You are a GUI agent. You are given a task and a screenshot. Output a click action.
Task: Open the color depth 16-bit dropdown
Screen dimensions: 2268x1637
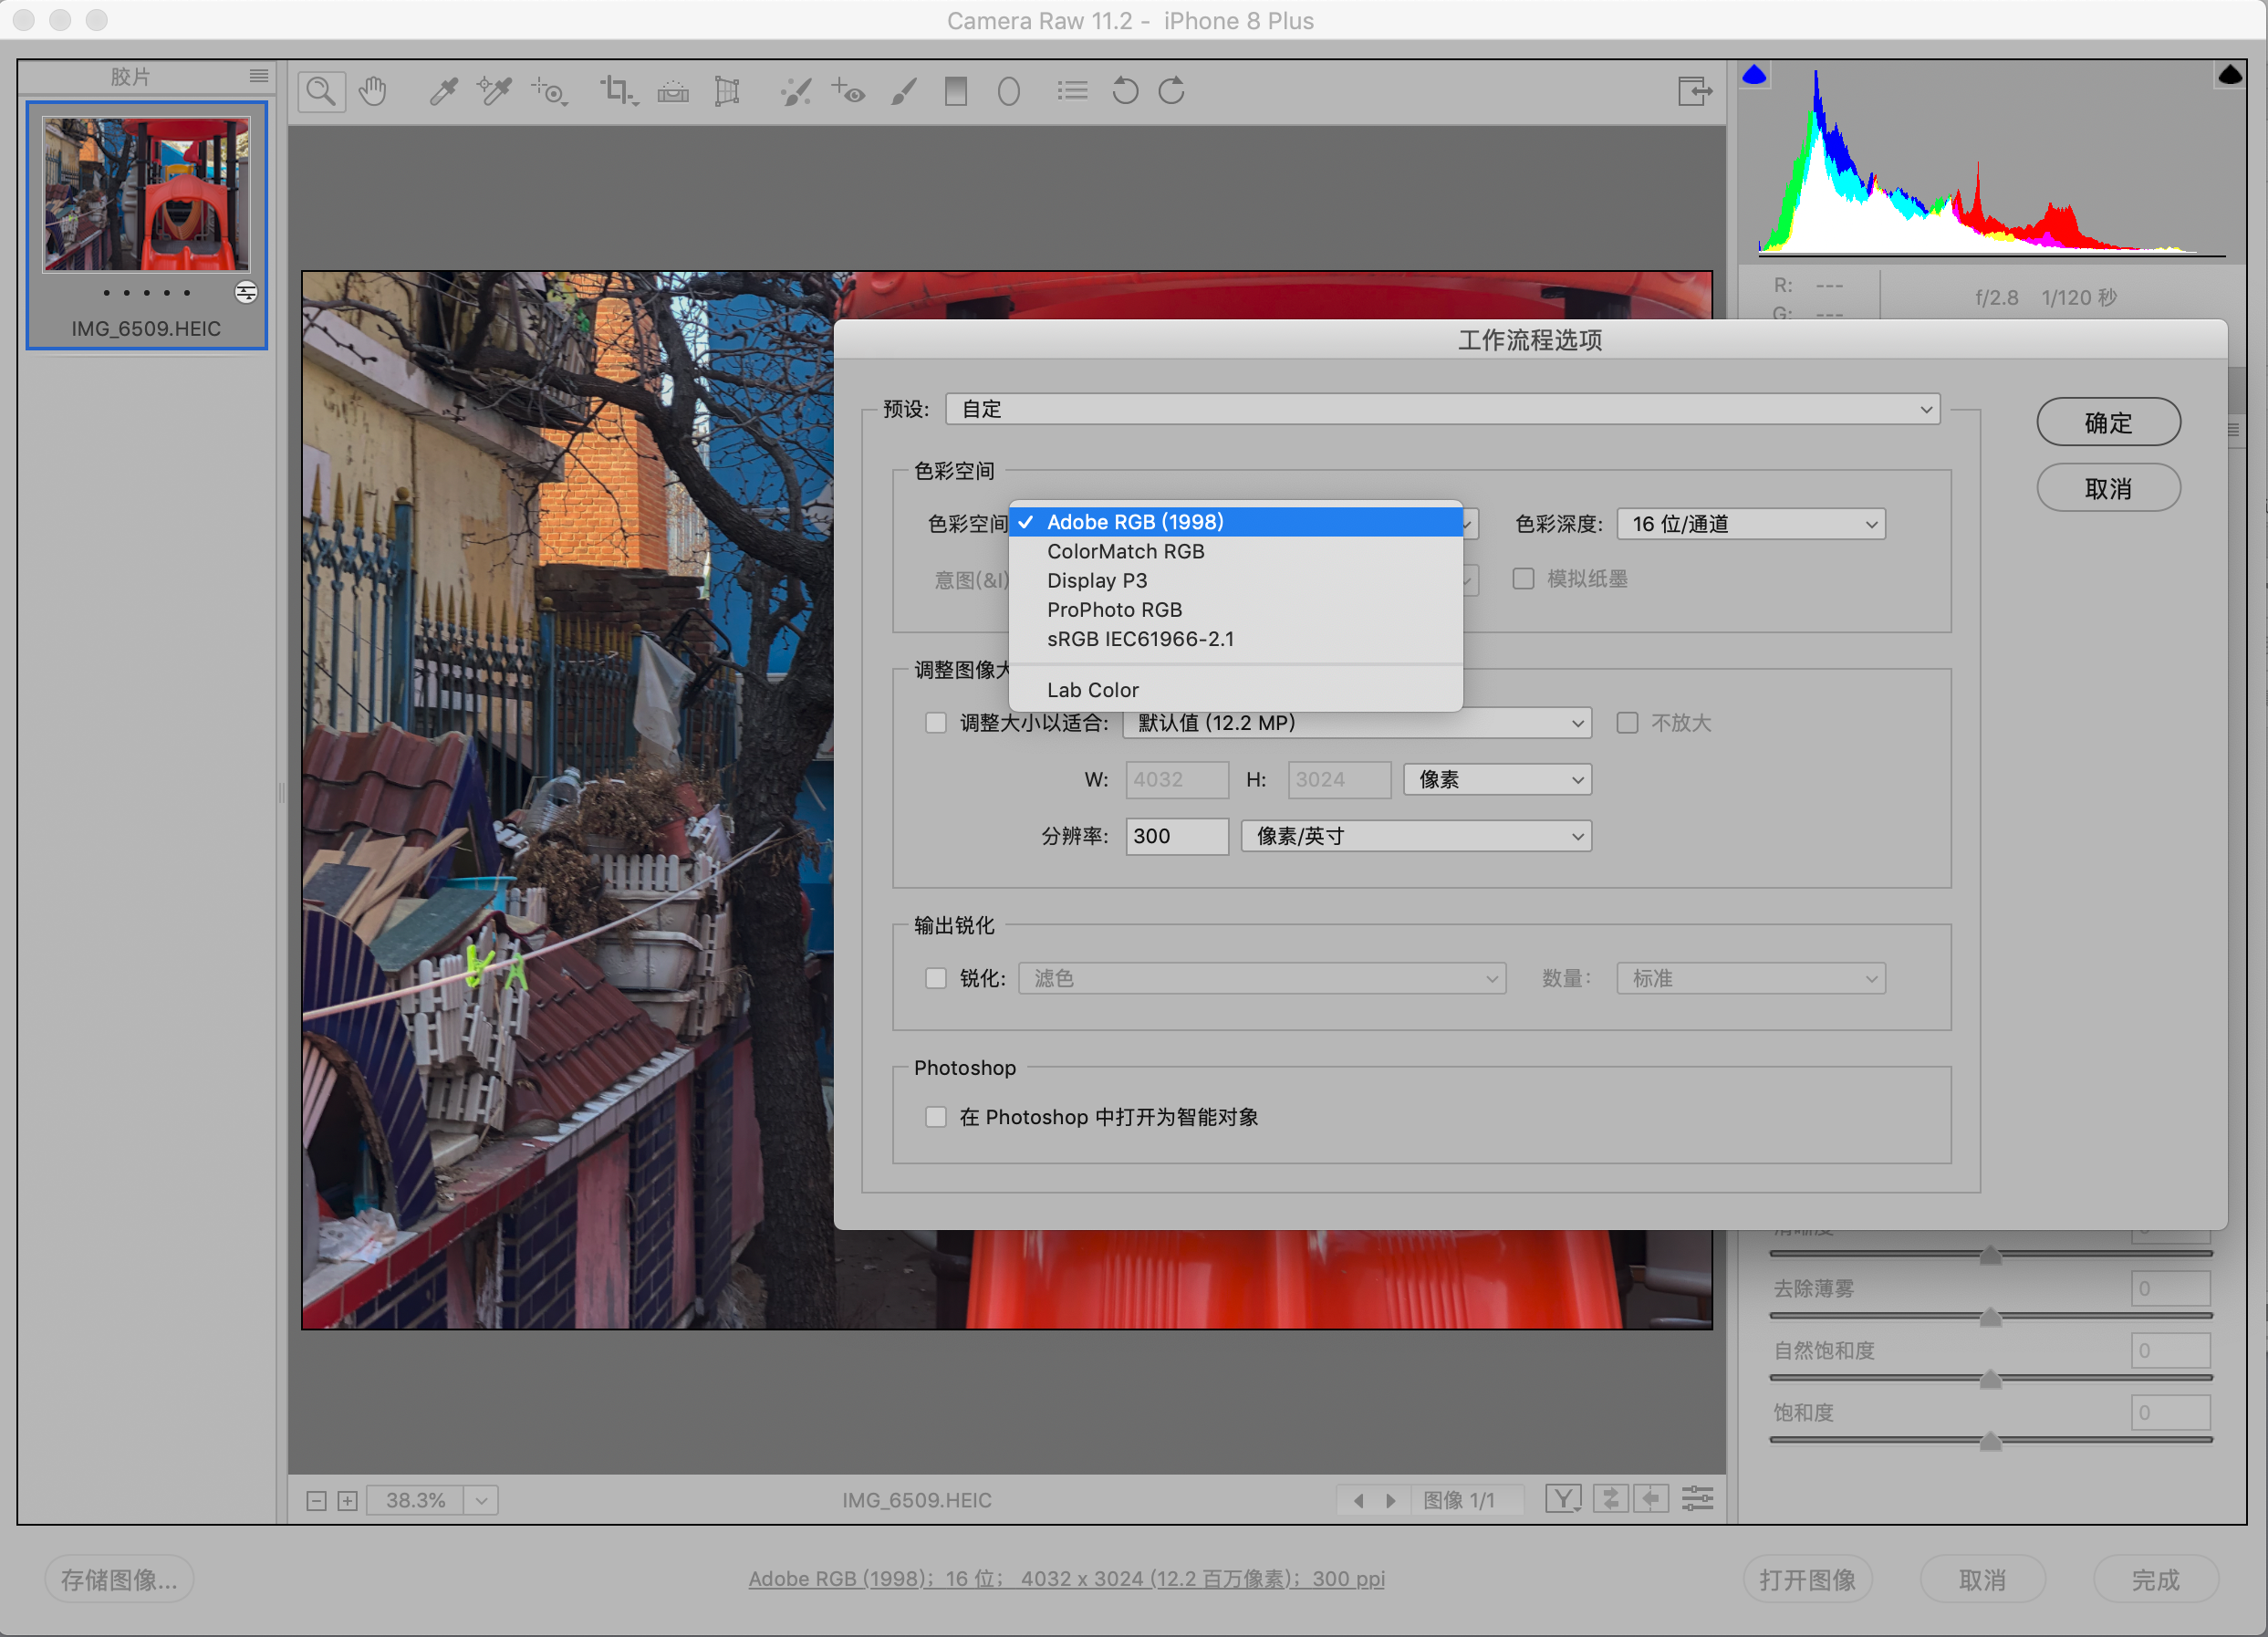point(1750,524)
